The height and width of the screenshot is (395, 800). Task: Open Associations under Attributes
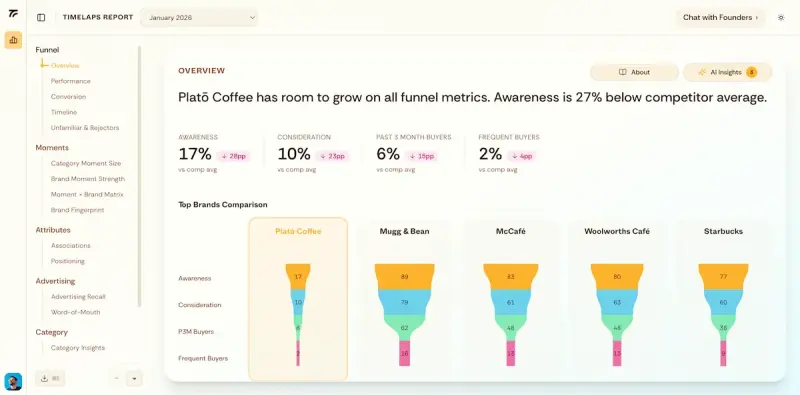pos(70,245)
